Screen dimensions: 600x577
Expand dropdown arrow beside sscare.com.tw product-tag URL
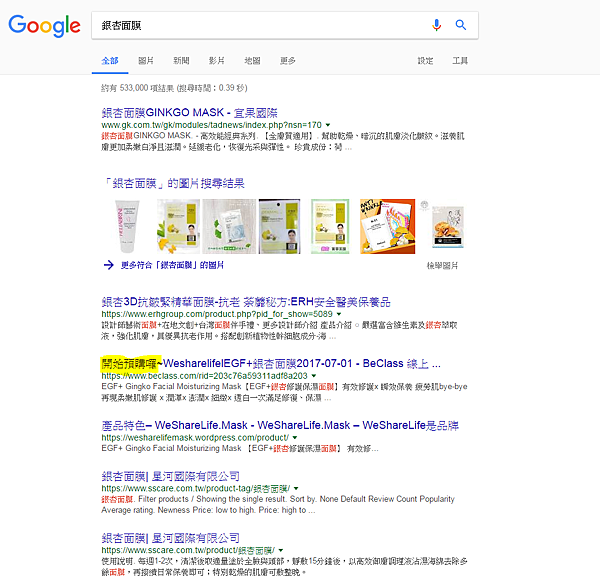pyautogui.click(x=296, y=489)
